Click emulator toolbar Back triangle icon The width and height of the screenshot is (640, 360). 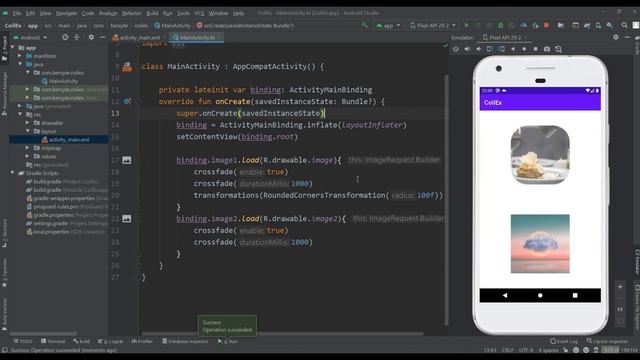click(x=513, y=49)
